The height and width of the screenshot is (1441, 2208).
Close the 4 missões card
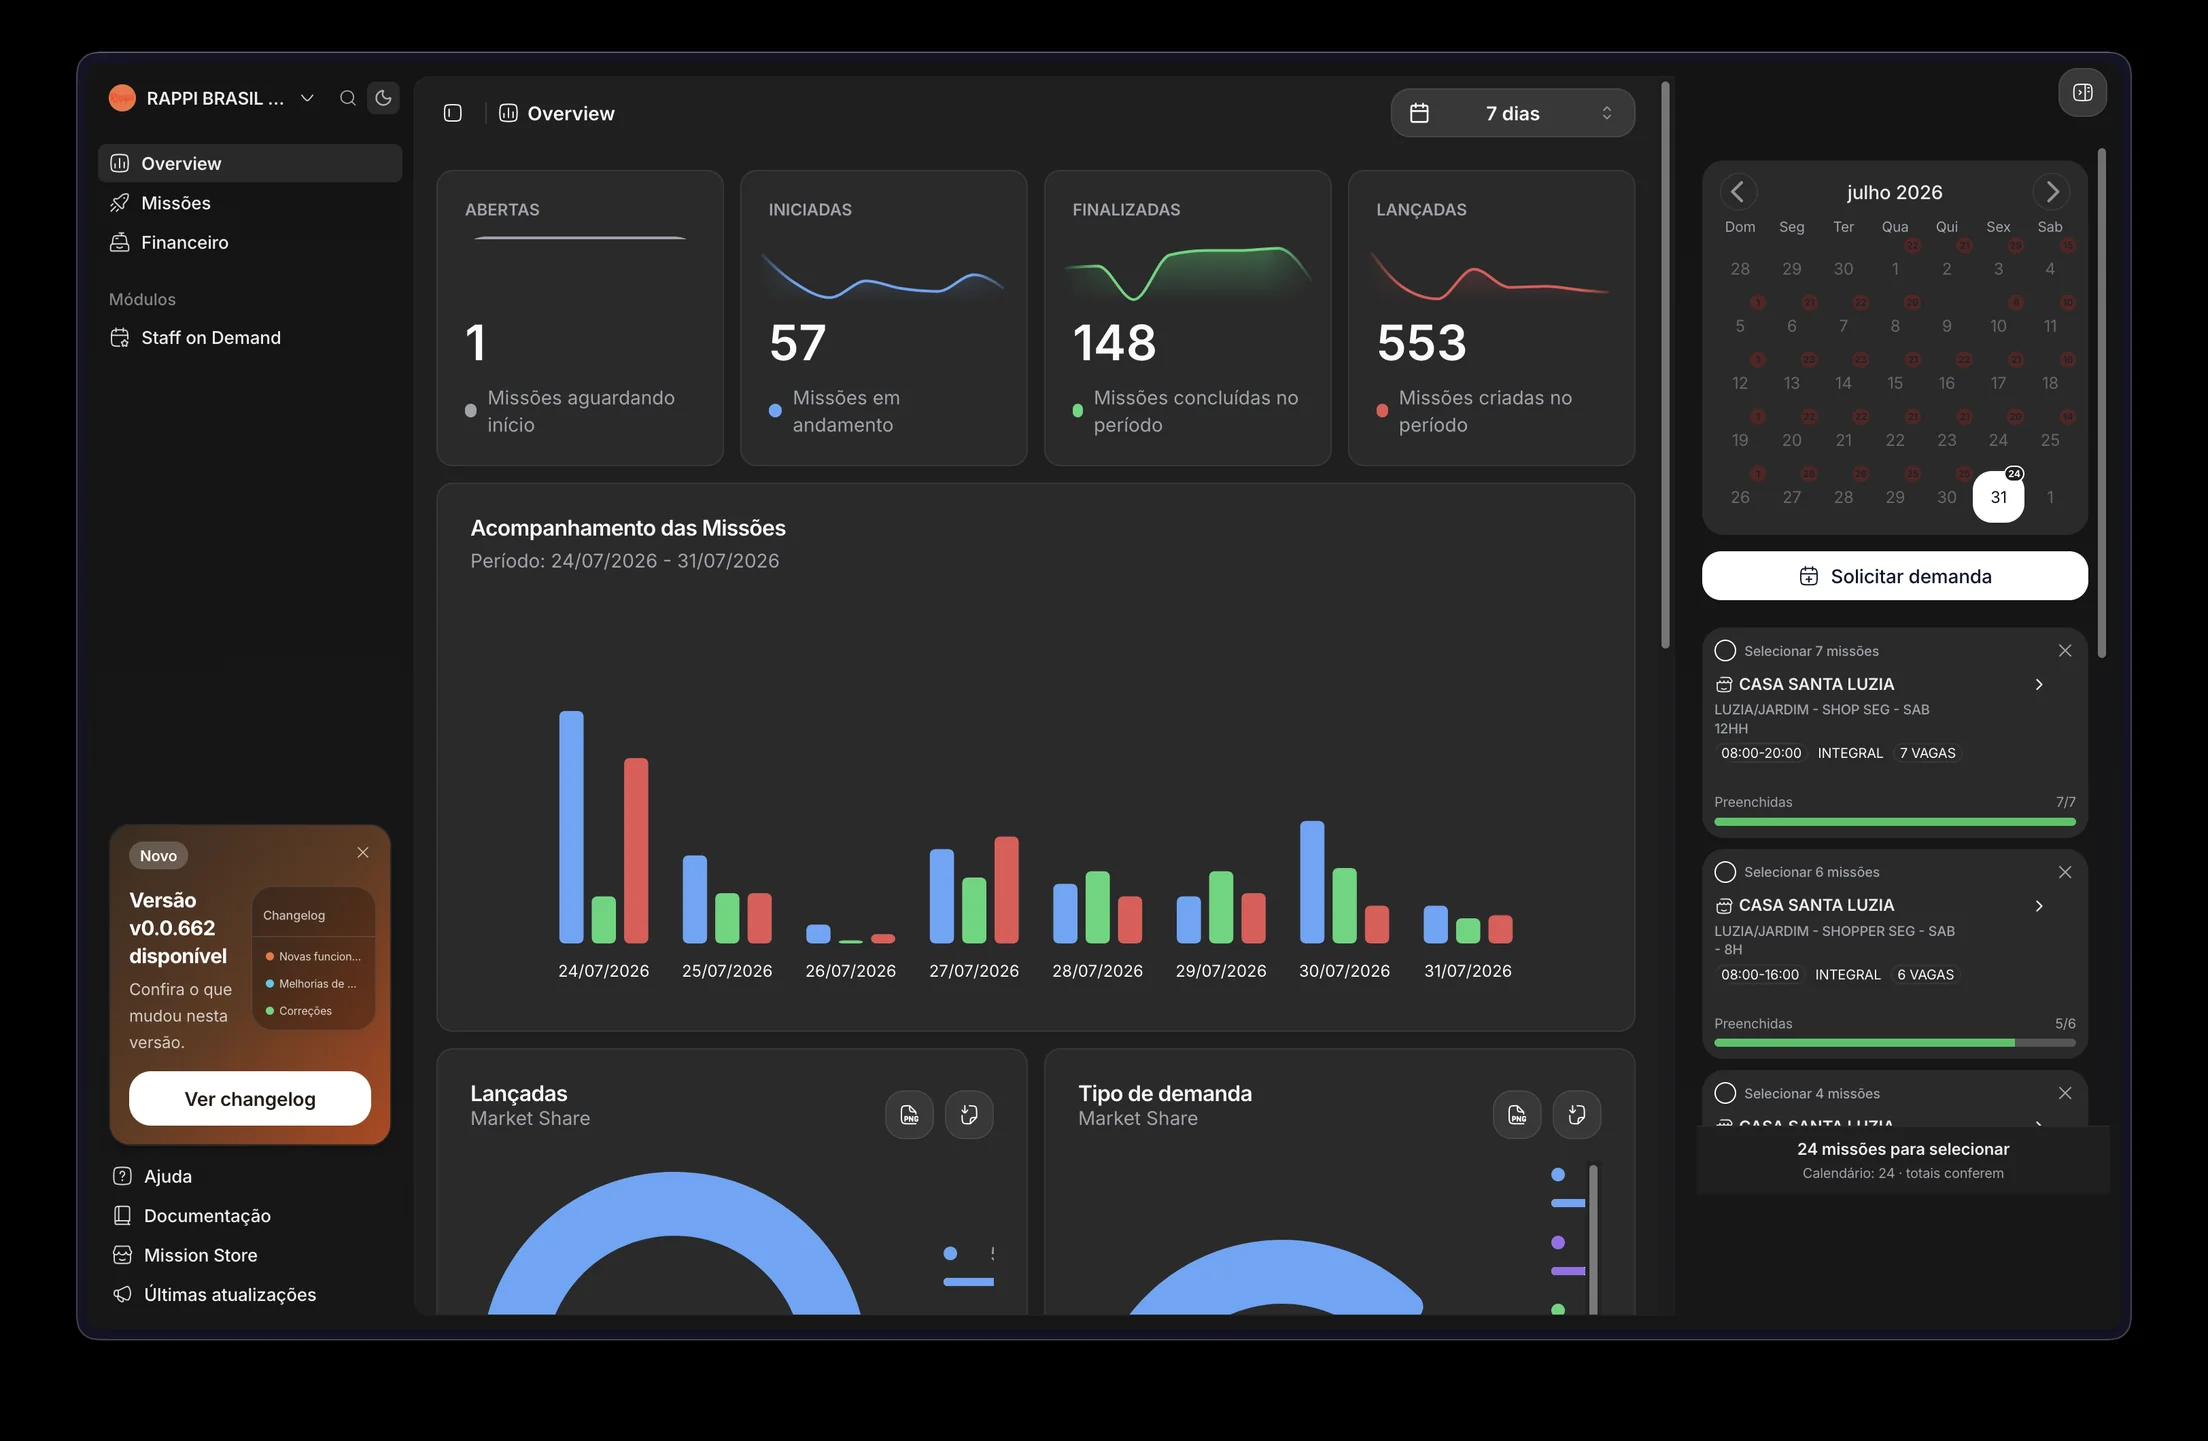(x=2065, y=1093)
